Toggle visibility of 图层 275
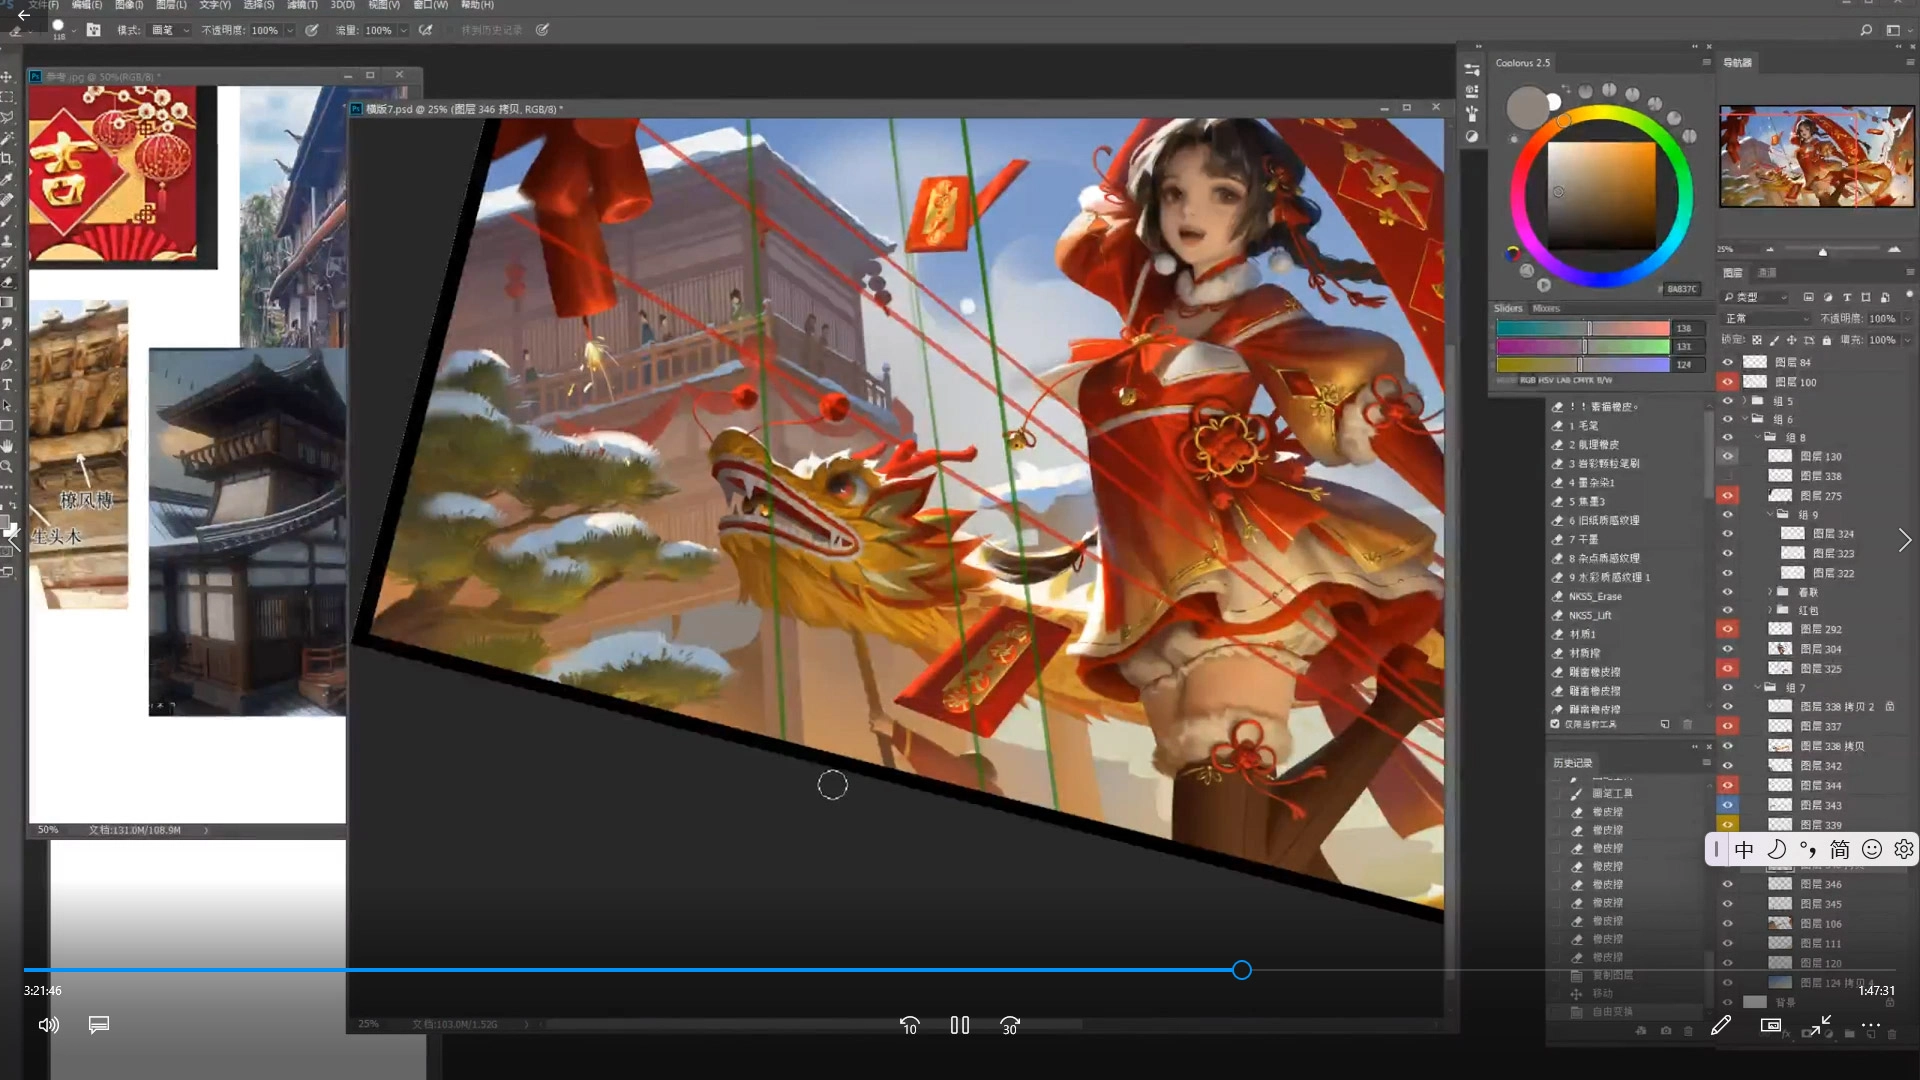Image resolution: width=1920 pixels, height=1080 pixels. coord(1727,496)
